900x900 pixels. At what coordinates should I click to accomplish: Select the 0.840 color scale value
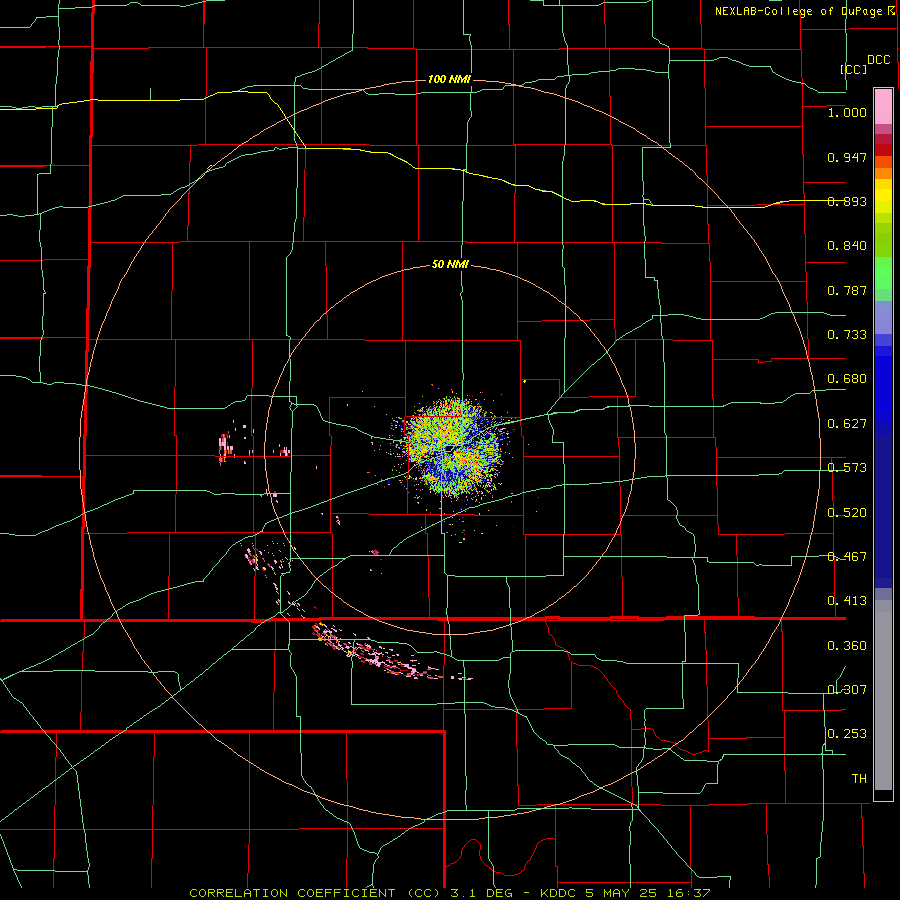click(847, 246)
